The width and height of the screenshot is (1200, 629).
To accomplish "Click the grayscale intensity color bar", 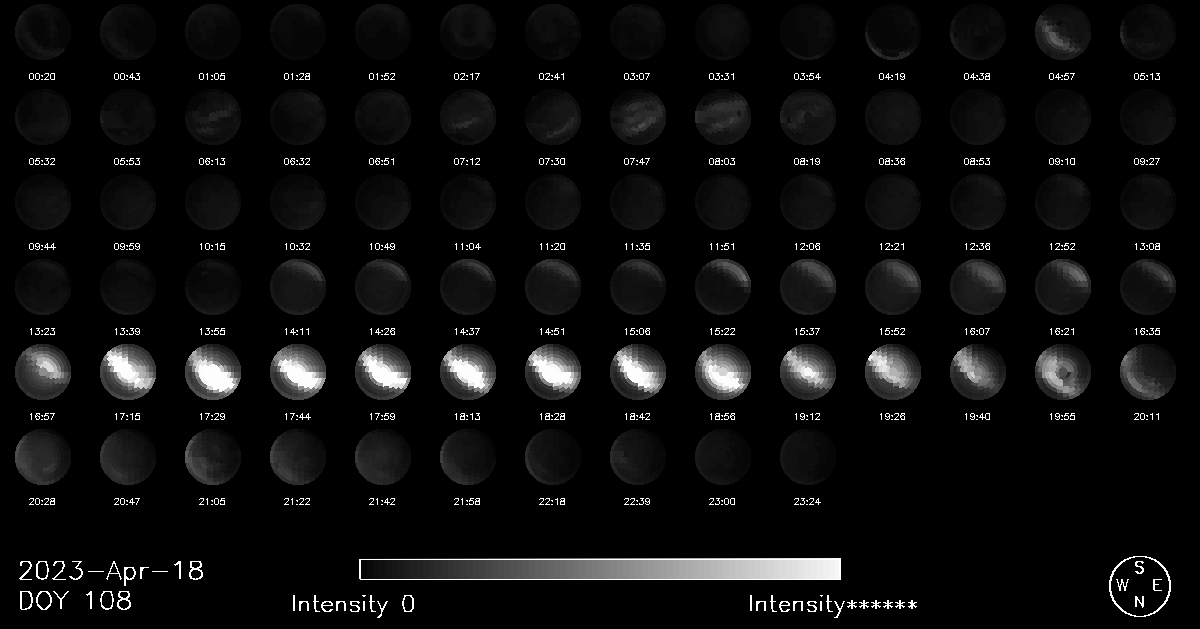I will click(x=600, y=569).
